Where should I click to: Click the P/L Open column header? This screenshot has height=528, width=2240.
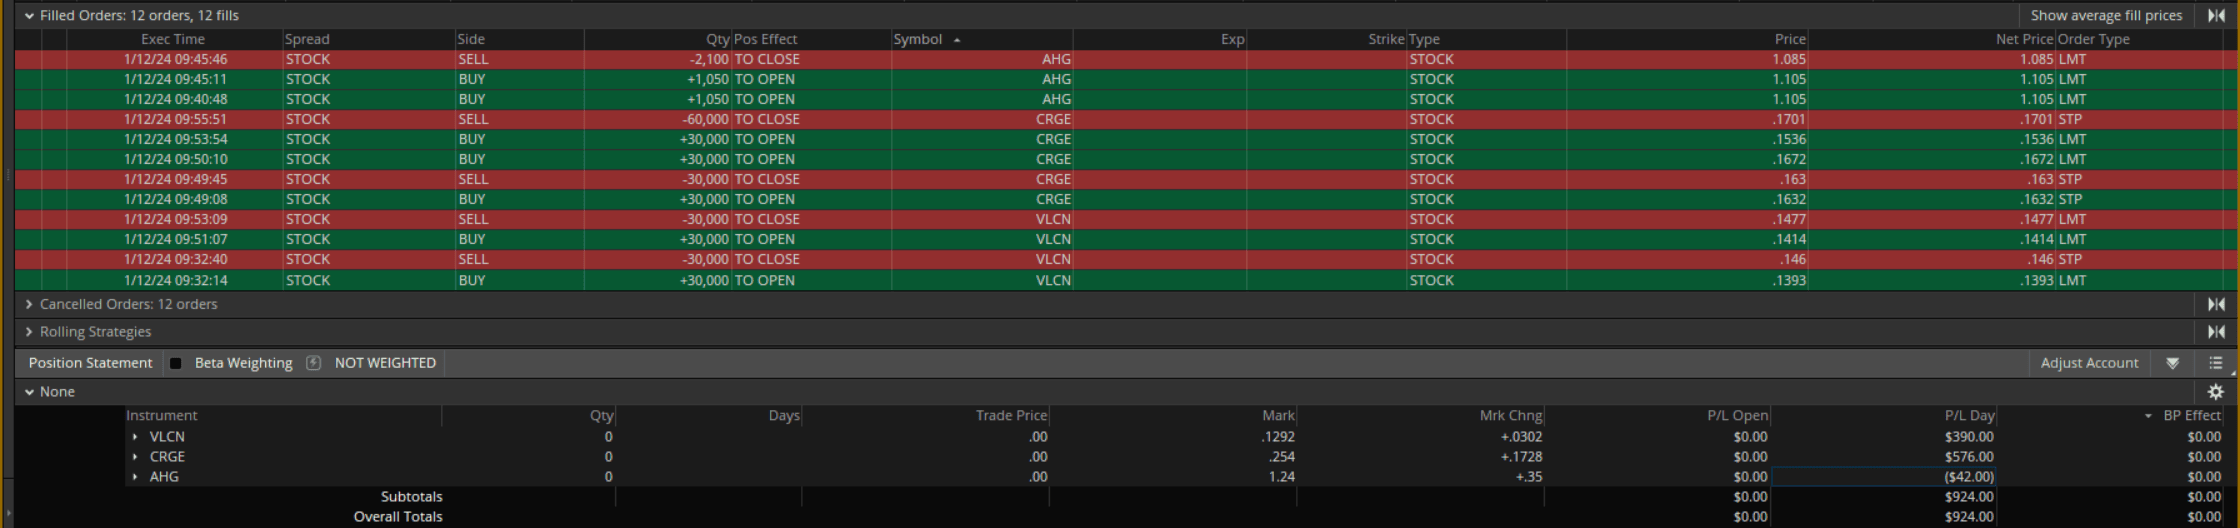1737,416
